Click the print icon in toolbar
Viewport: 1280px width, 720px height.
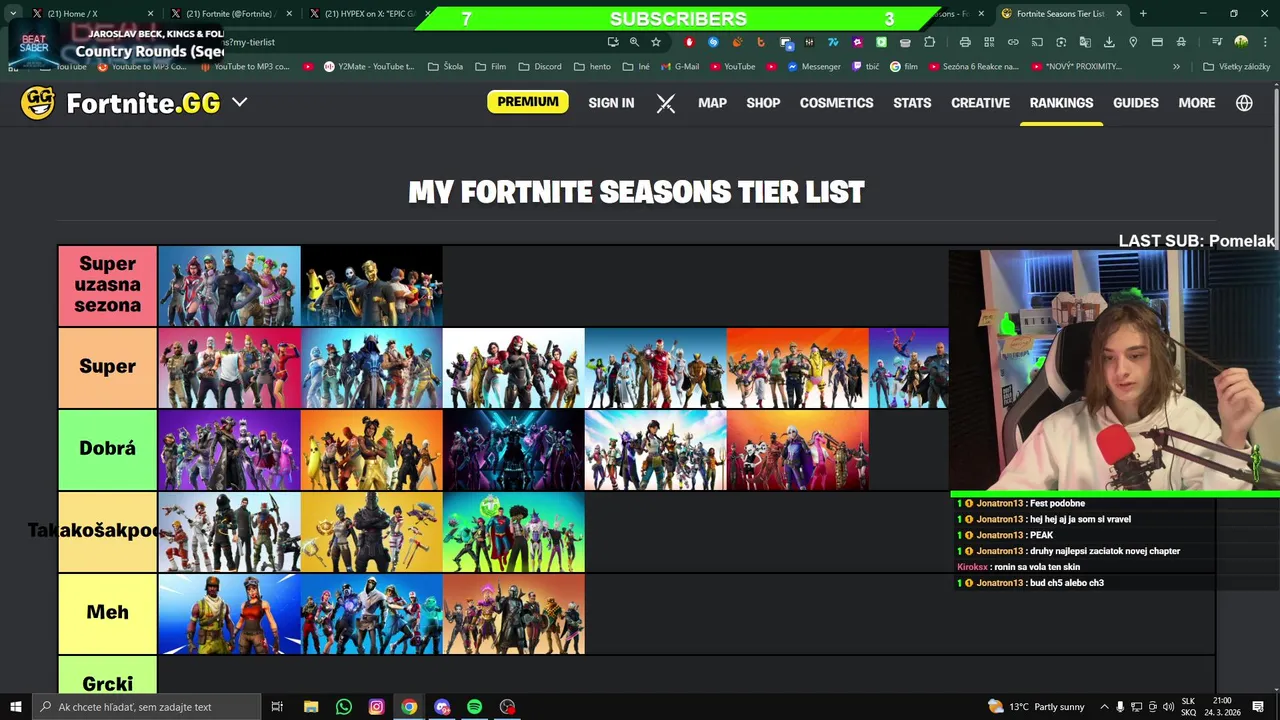tap(965, 42)
